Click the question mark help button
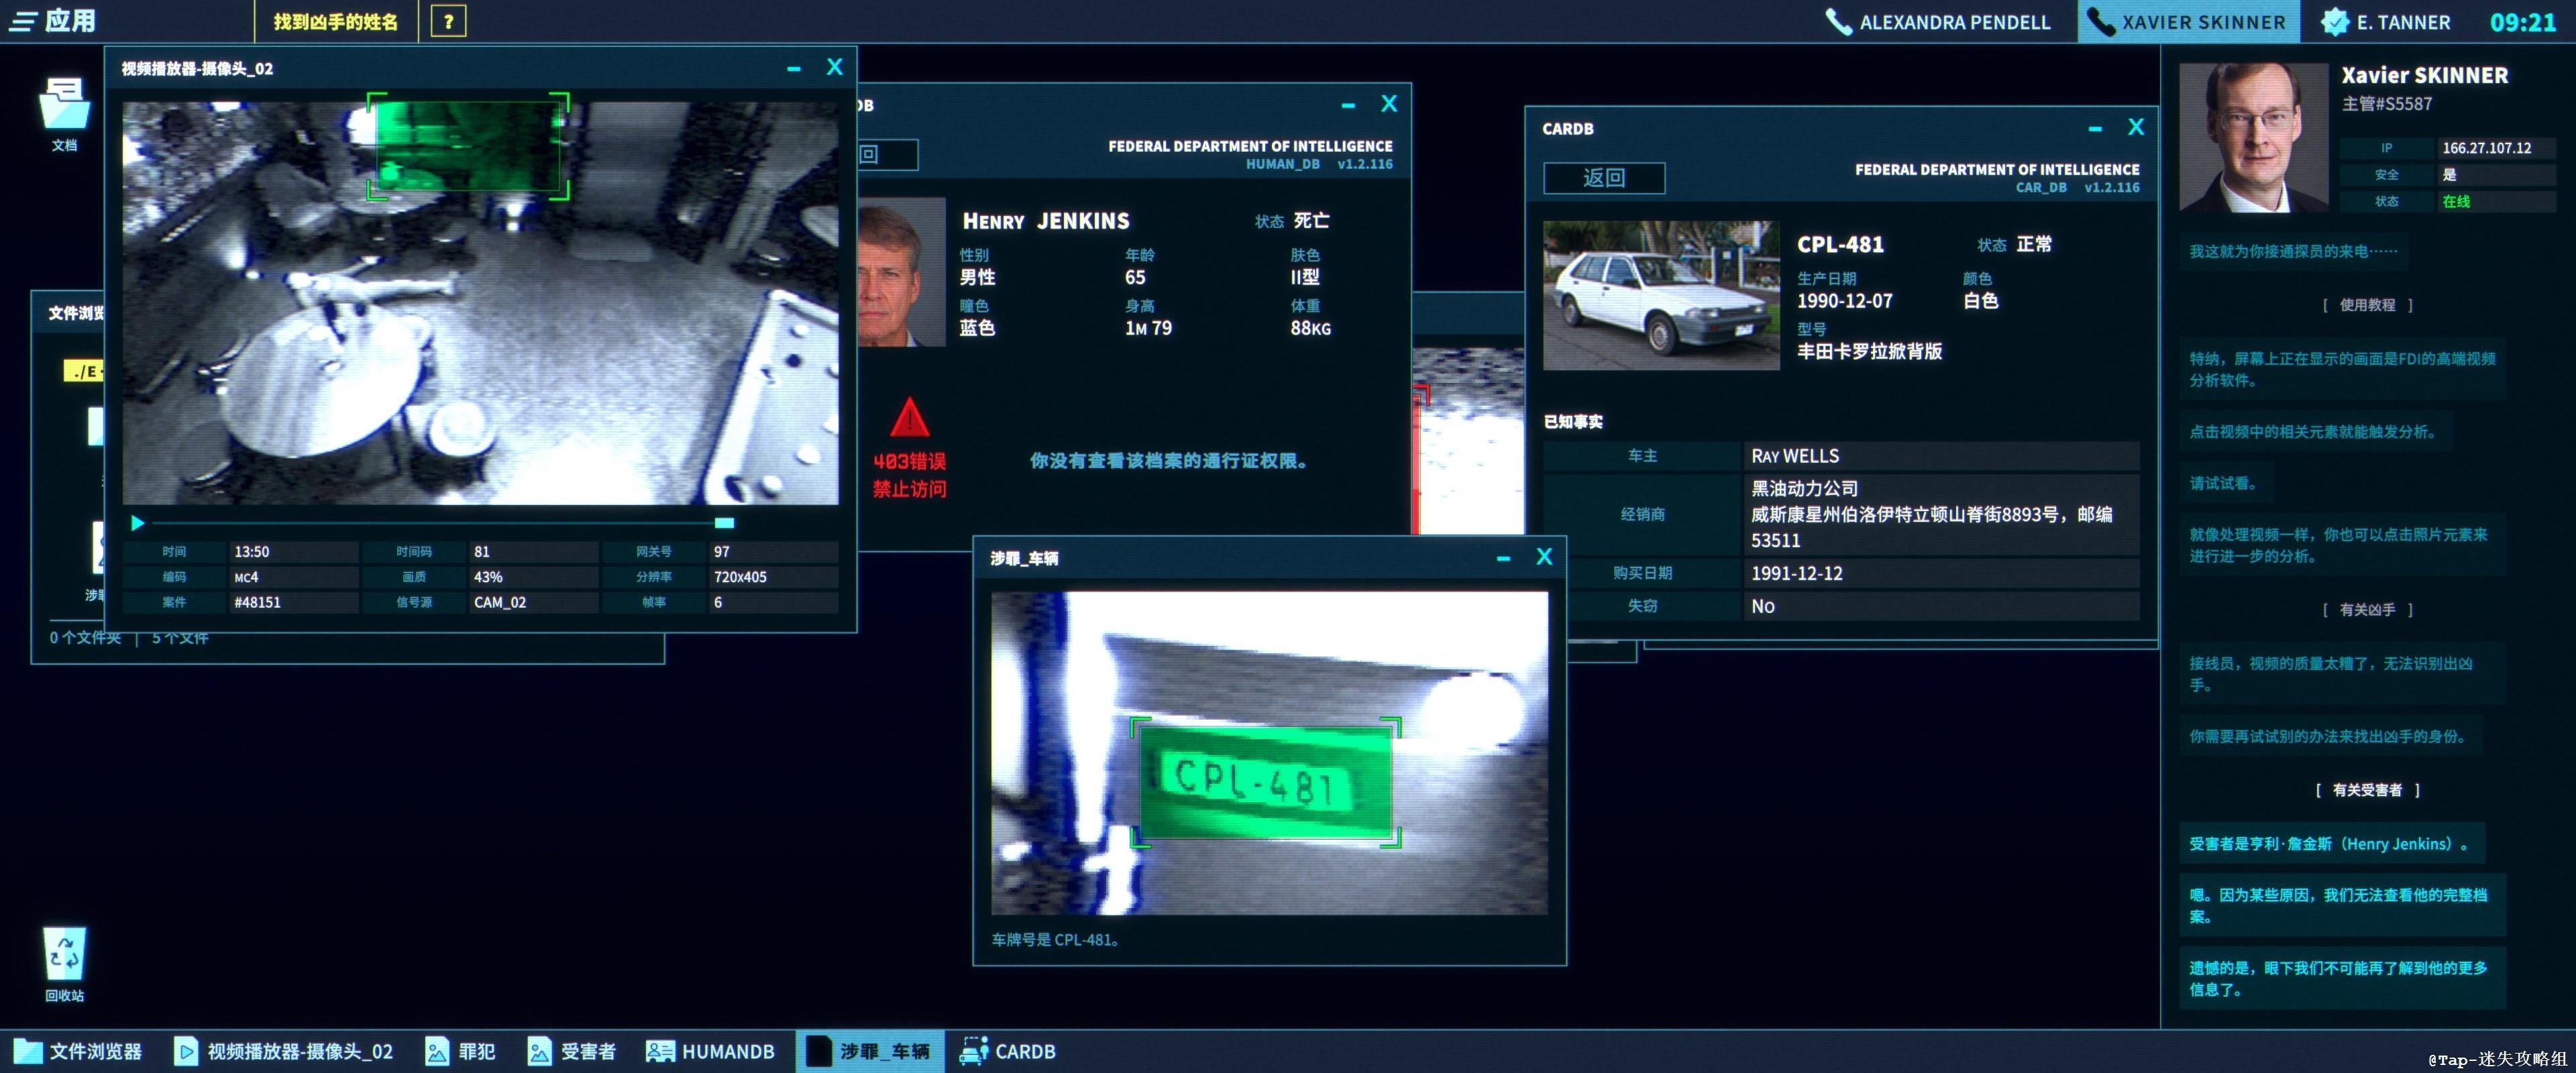Image resolution: width=2576 pixels, height=1073 pixels. pyautogui.click(x=448, y=21)
